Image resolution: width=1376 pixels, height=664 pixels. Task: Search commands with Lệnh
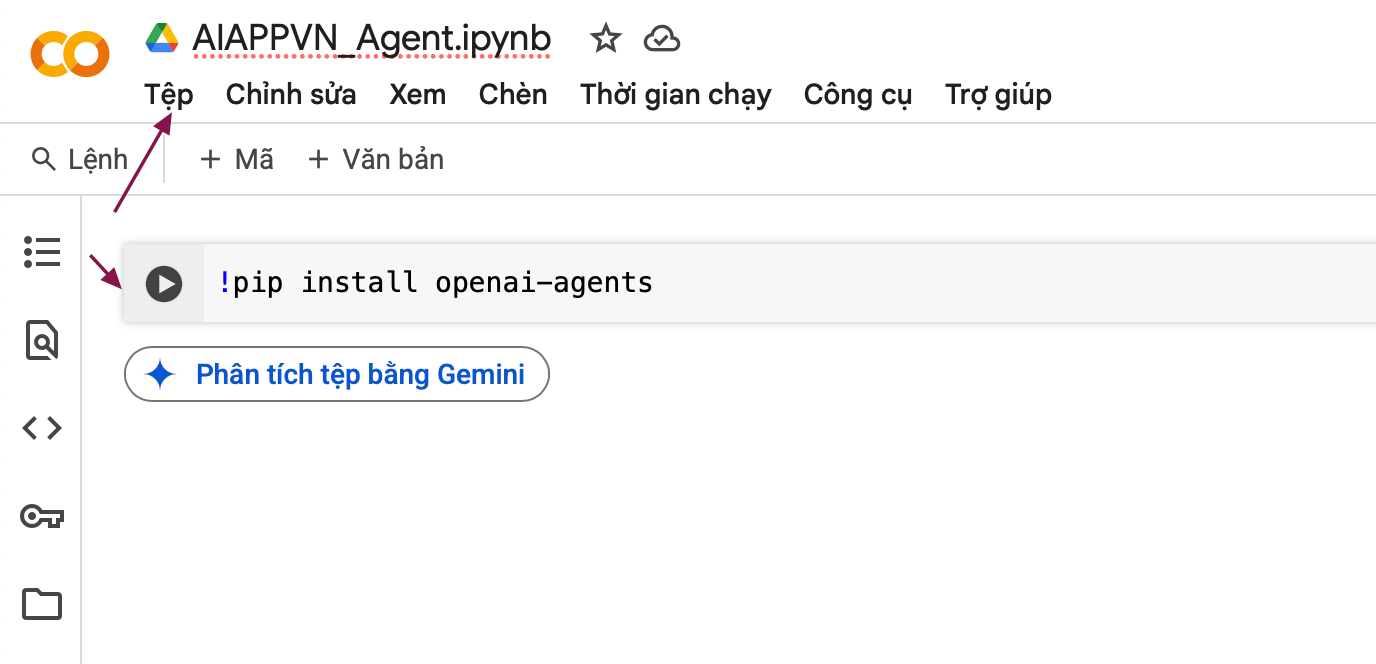pos(80,159)
